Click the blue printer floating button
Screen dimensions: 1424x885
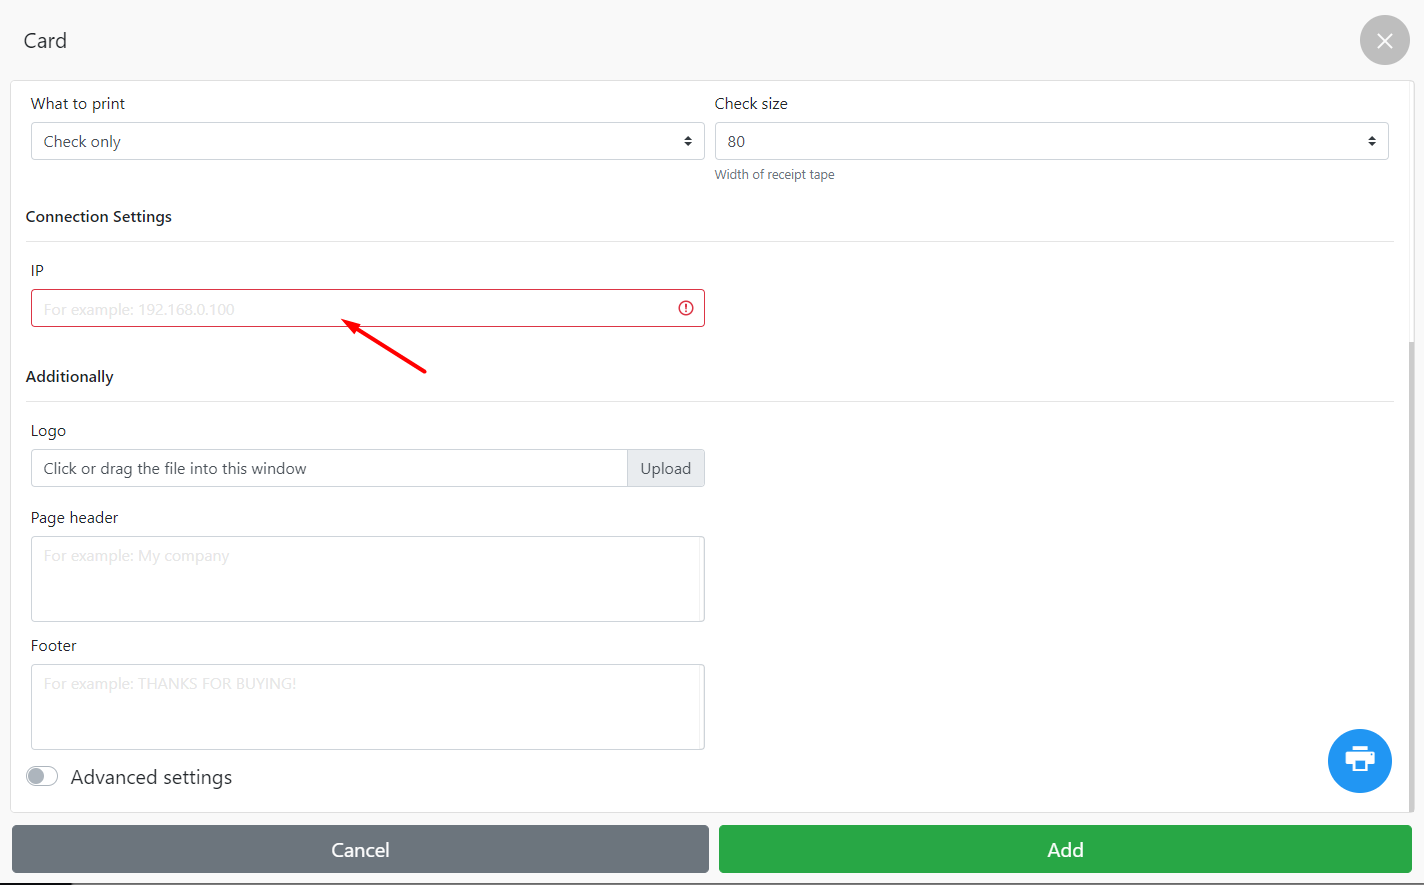(1359, 760)
